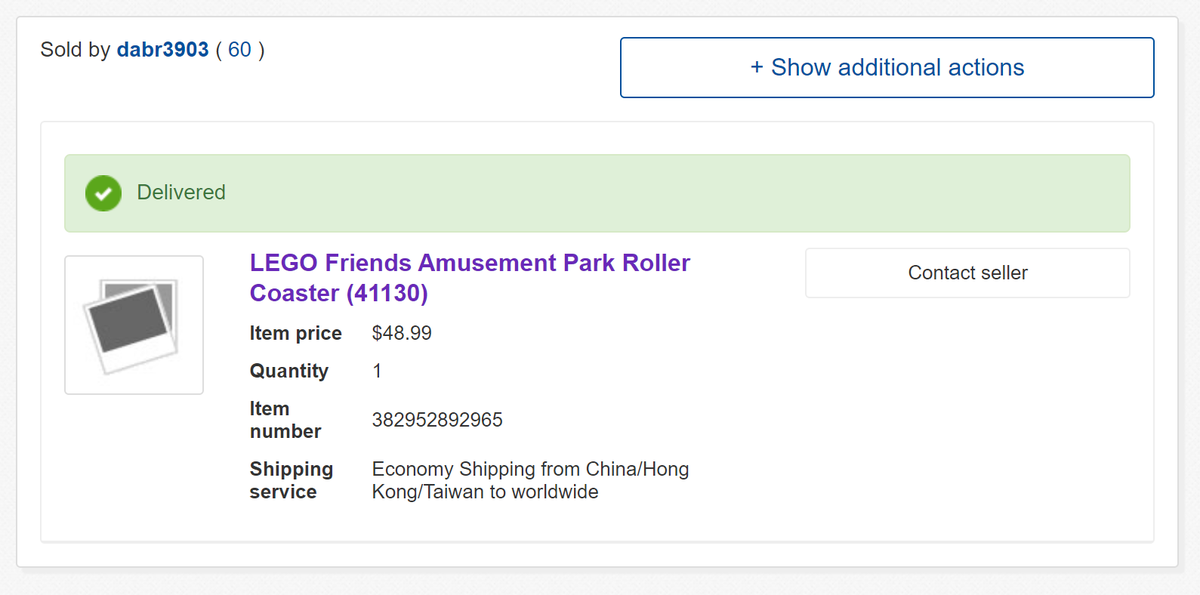Click the Coaster (41130) part of the title
Viewport: 1200px width, 595px height.
point(339,294)
